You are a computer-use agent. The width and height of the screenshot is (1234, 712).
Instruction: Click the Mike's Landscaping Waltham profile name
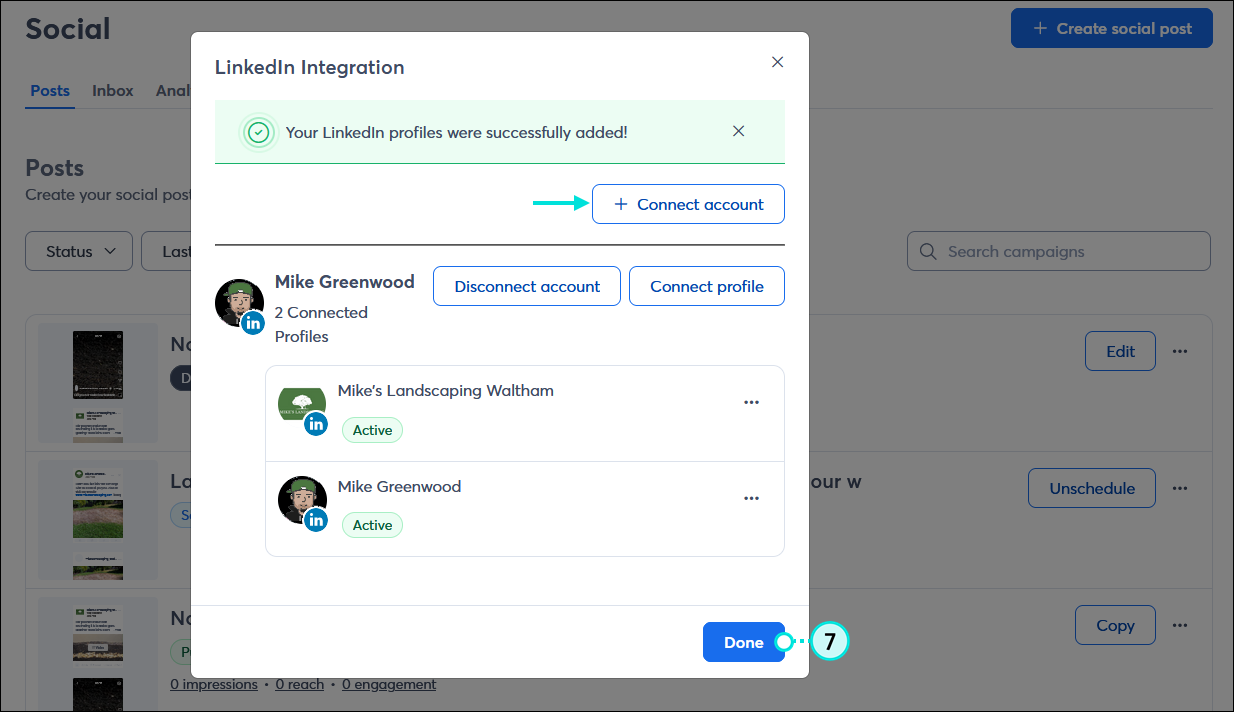446,391
